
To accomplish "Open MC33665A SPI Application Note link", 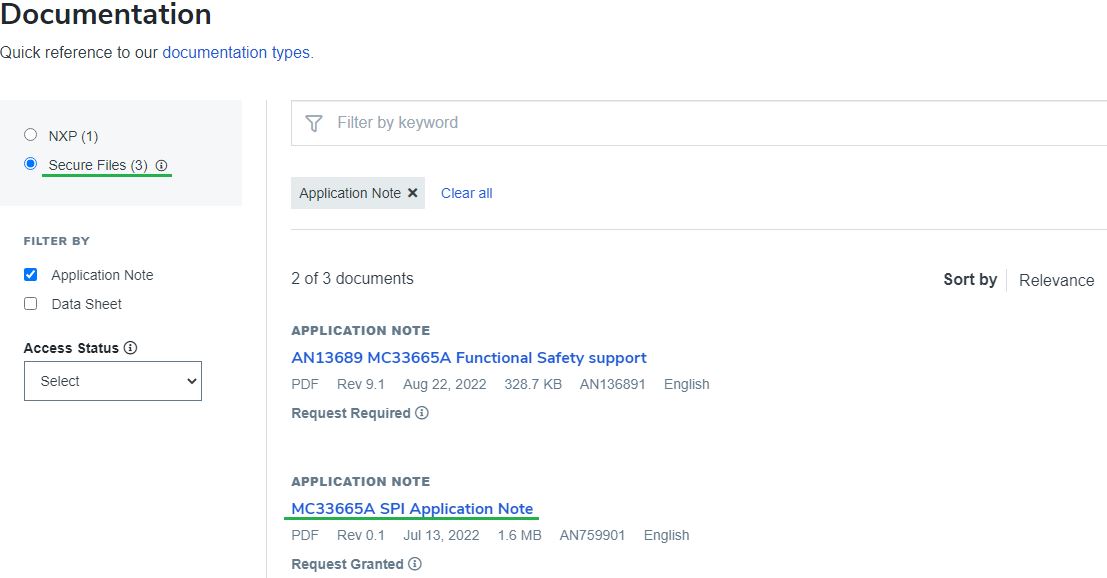I will coord(412,509).
